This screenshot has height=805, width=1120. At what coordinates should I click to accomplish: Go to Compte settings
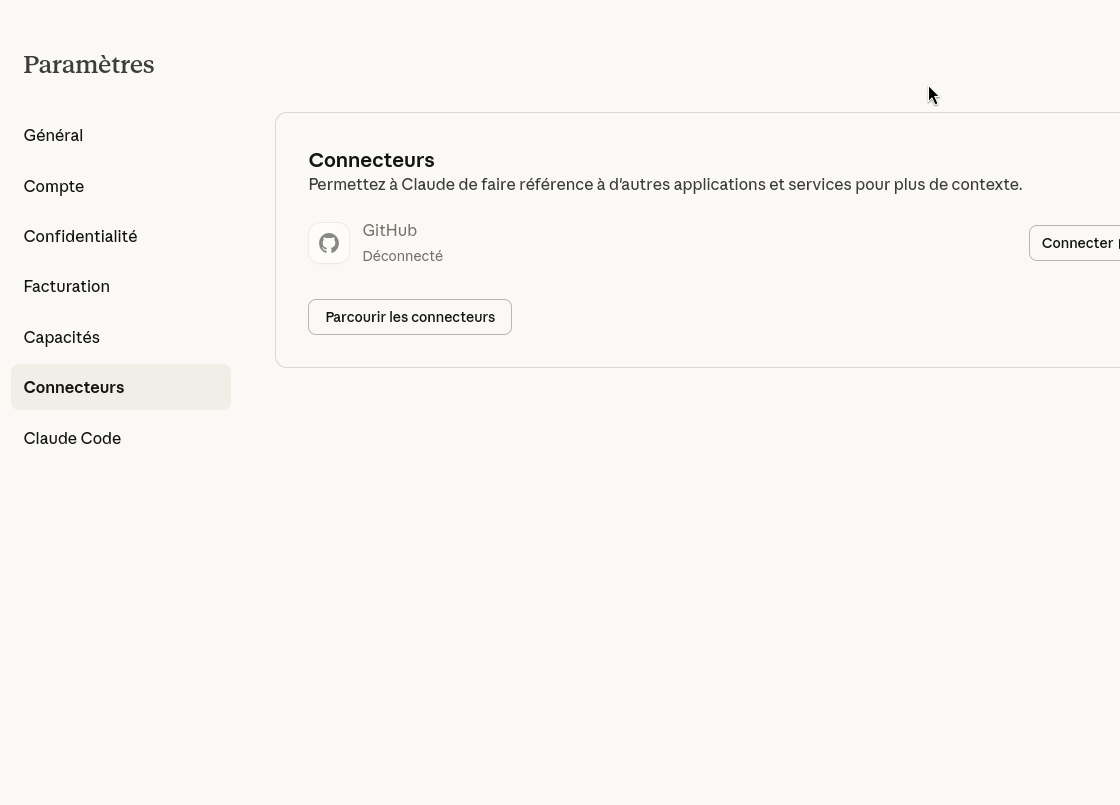54,186
